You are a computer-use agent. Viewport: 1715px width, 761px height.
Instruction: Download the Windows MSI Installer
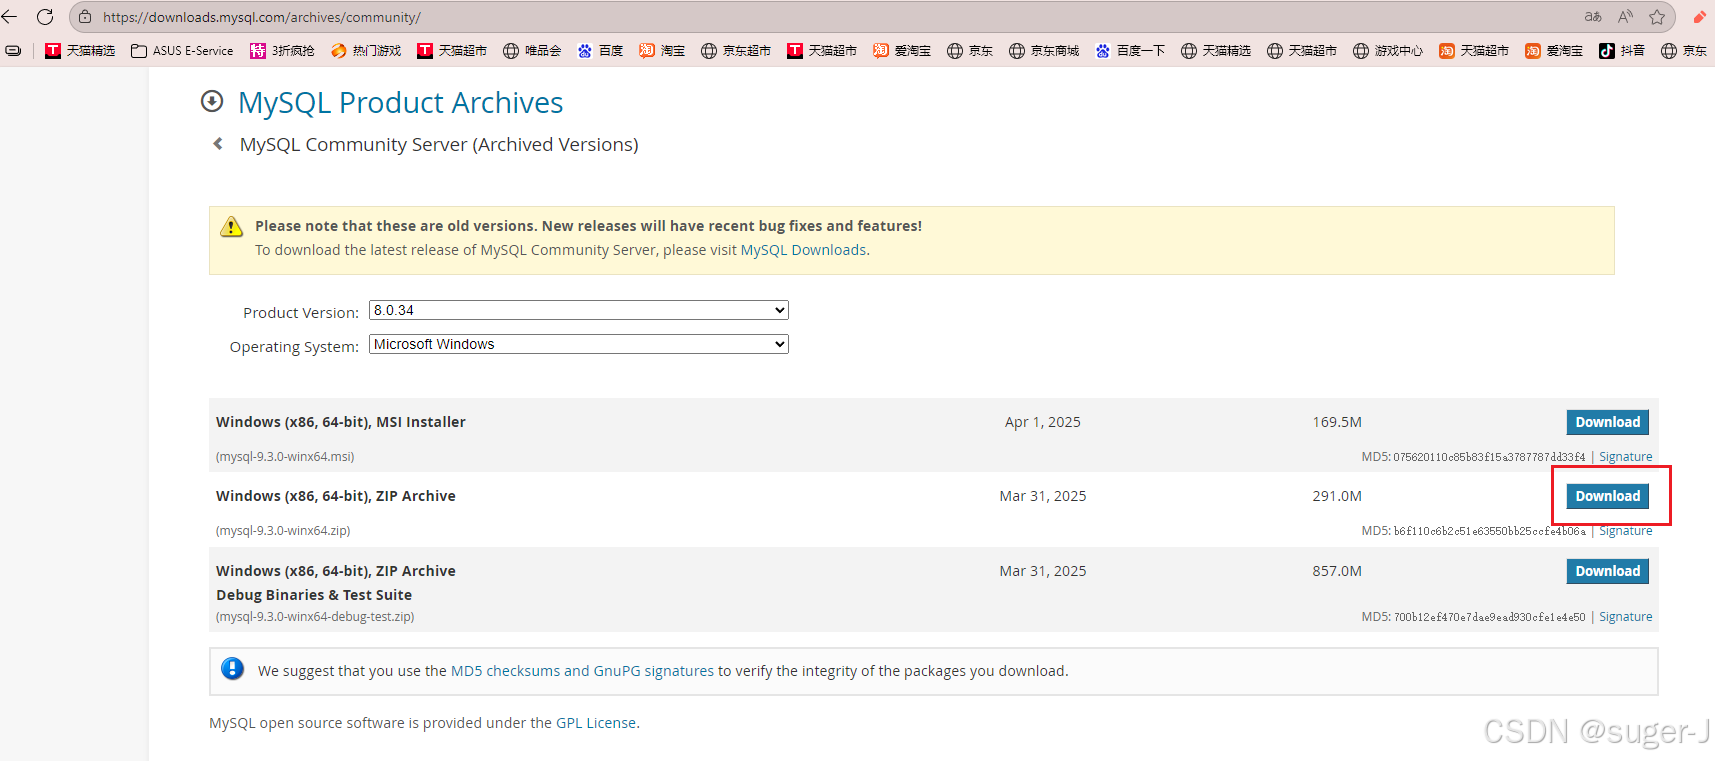point(1607,422)
